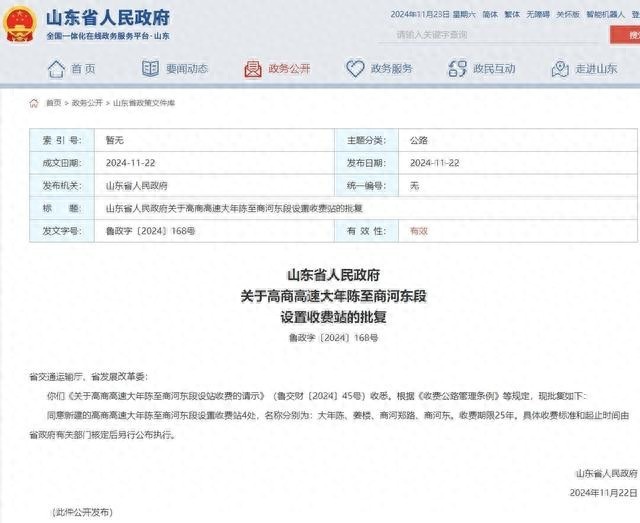640x523 pixels.
Task: Switch to 简体 simplified Chinese
Action: [490, 14]
